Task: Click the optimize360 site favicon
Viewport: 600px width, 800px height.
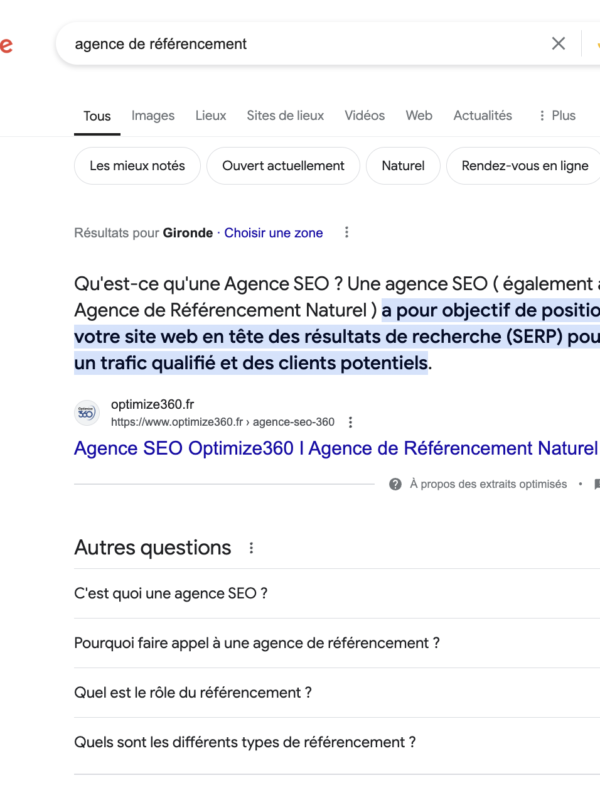Action: [x=87, y=413]
